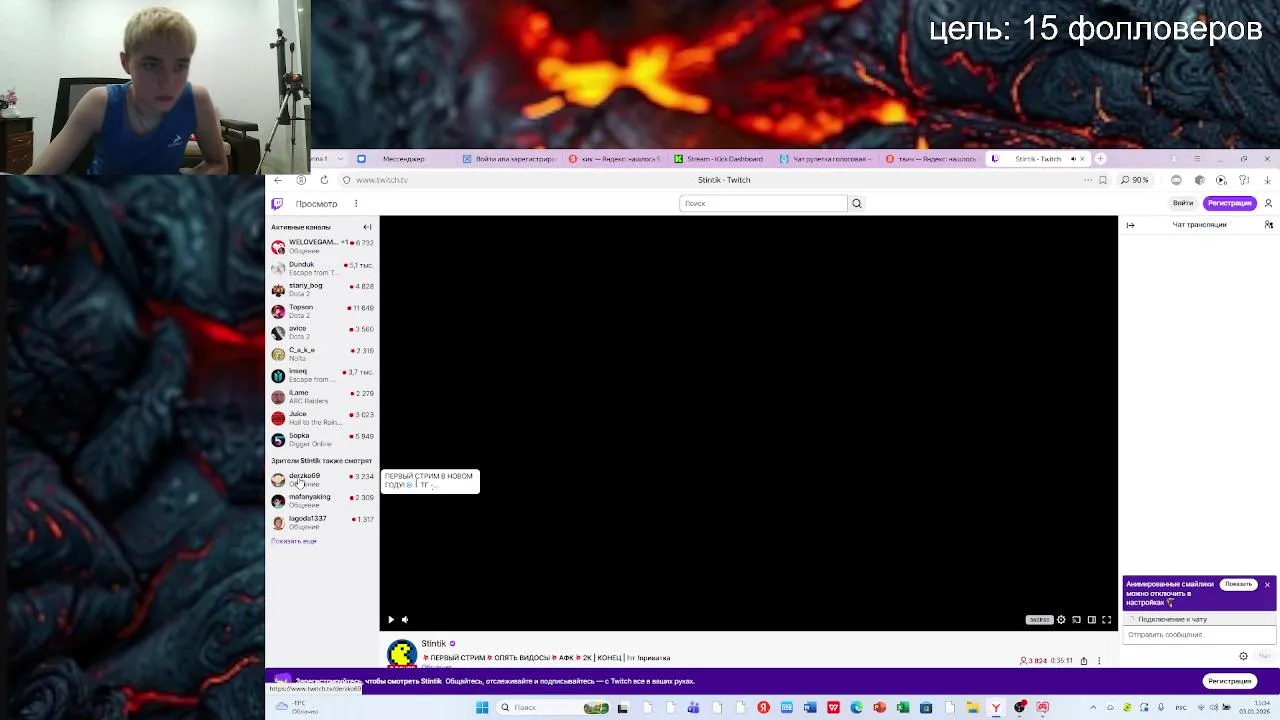
Task: Share the stream with share icon
Action: tap(1083, 661)
